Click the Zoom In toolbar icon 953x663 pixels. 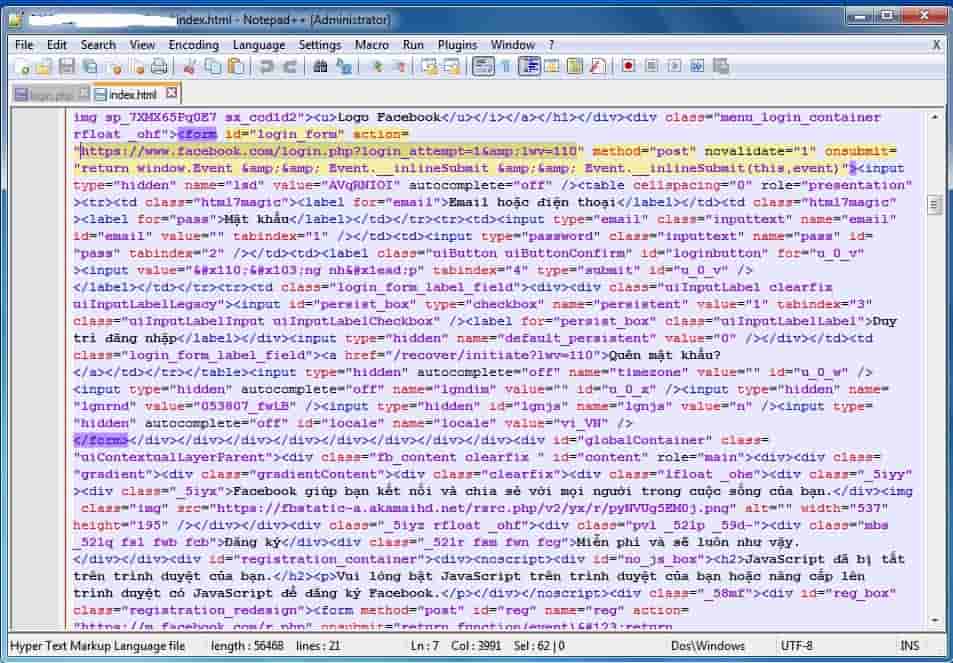coord(377,66)
